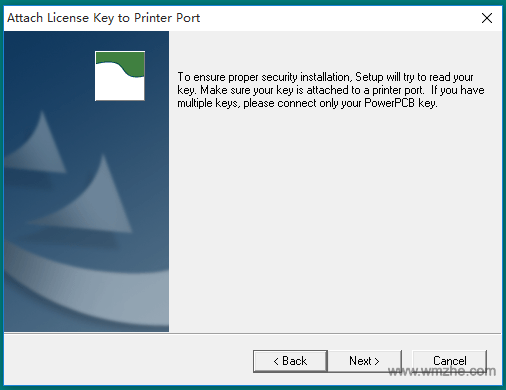Screen dimensions: 506x390
Task: Close the Attach License Key dialog
Action: pyautogui.click(x=487, y=18)
